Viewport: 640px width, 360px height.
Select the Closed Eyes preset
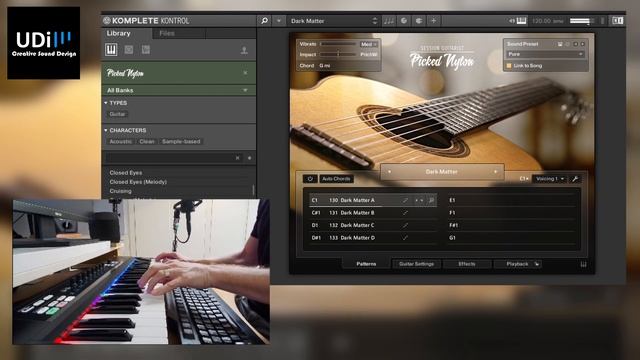[x=126, y=173]
